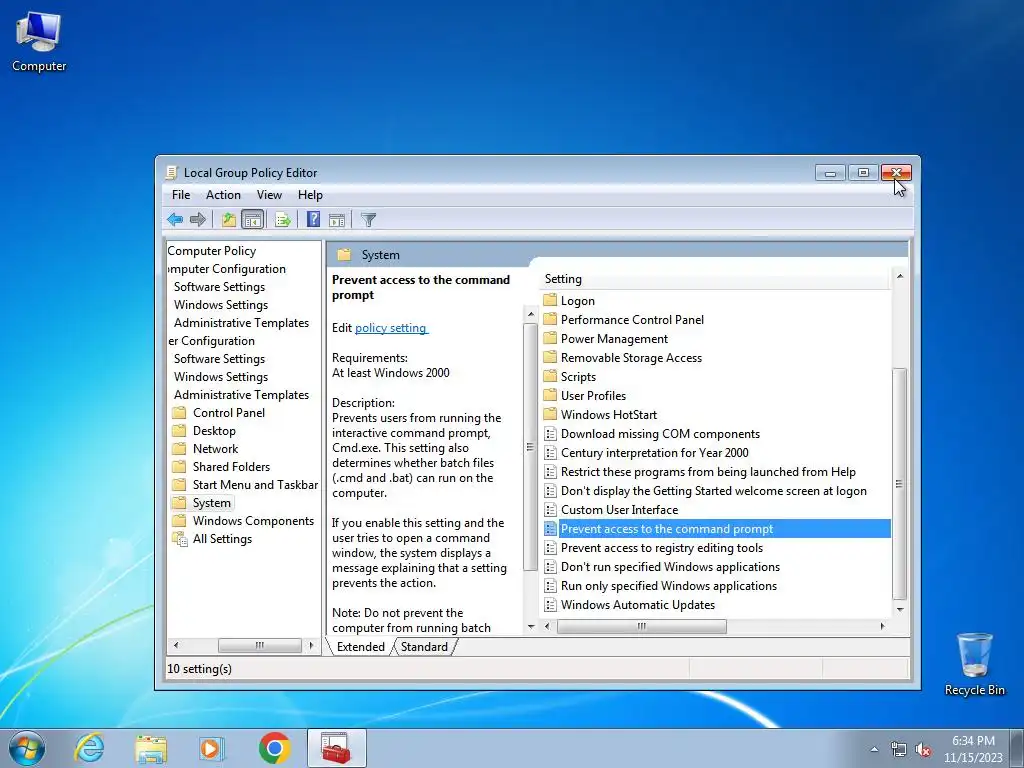Viewport: 1024px width, 768px height.
Task: Select the Computer desktop icon
Action: pyautogui.click(x=39, y=41)
